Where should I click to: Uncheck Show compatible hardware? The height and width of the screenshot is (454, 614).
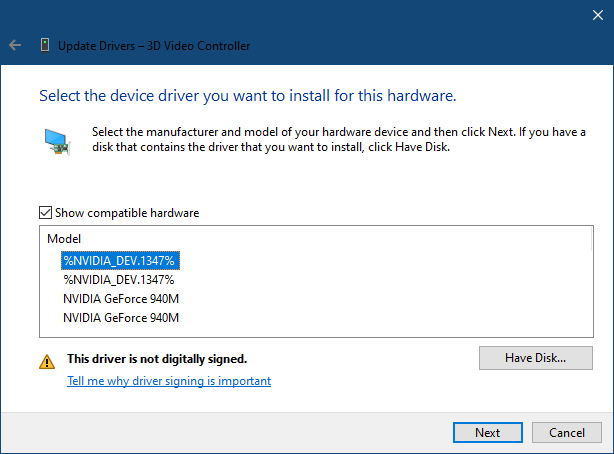click(45, 213)
